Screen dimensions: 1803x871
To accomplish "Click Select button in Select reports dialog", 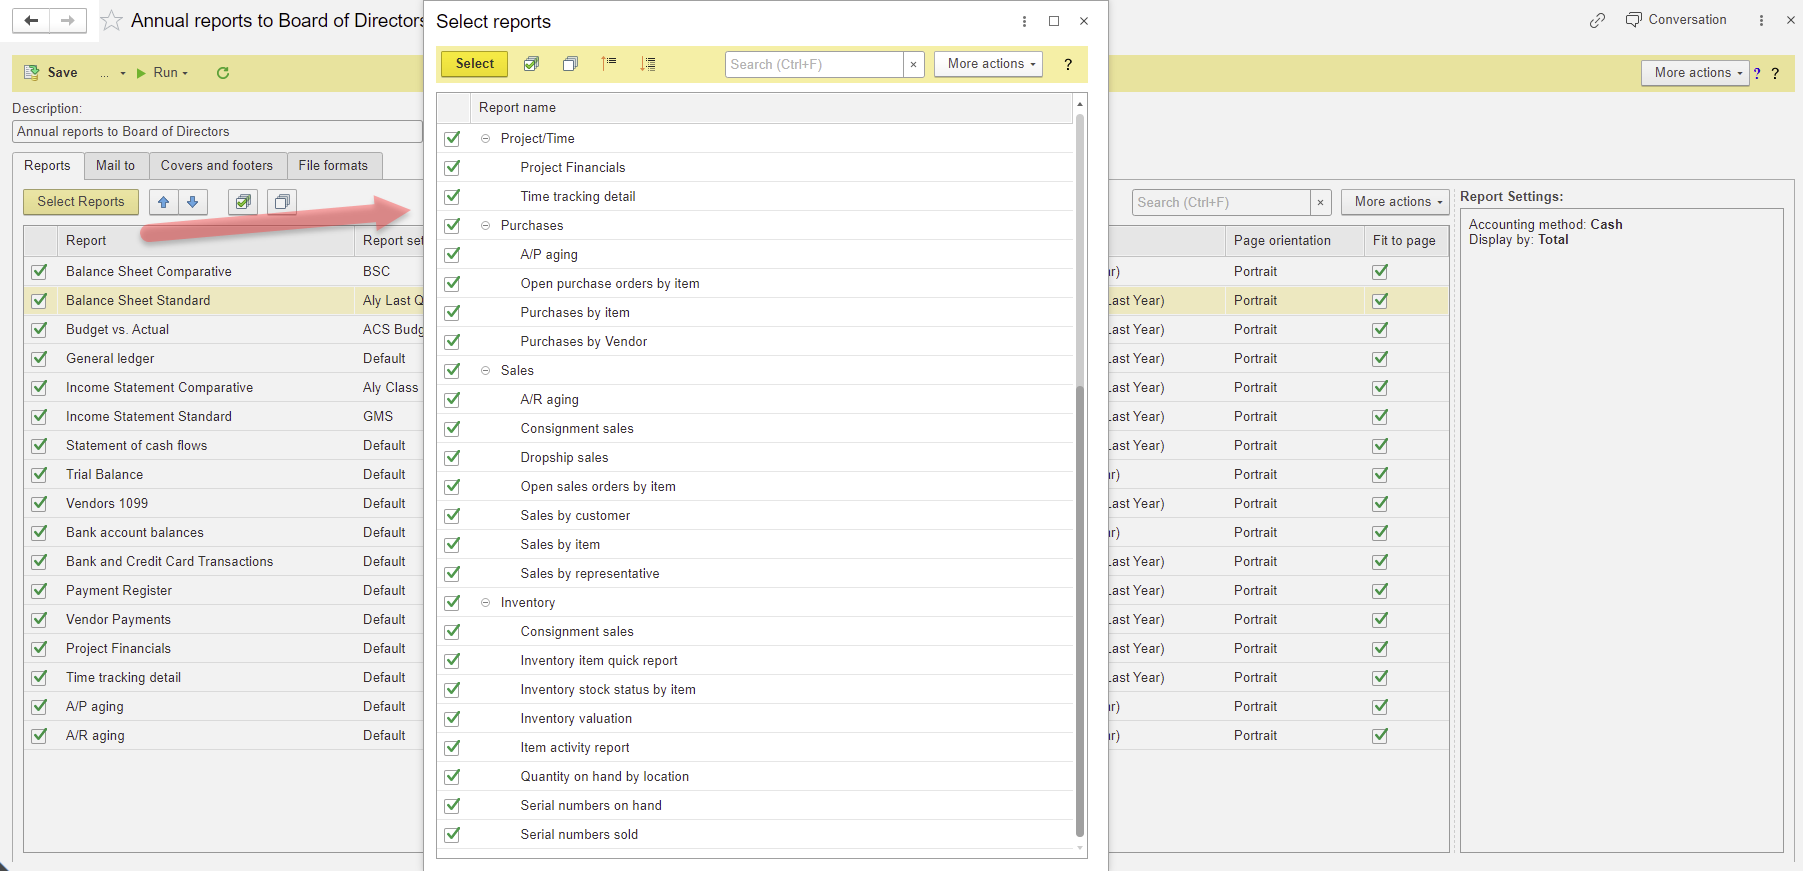I will point(475,64).
